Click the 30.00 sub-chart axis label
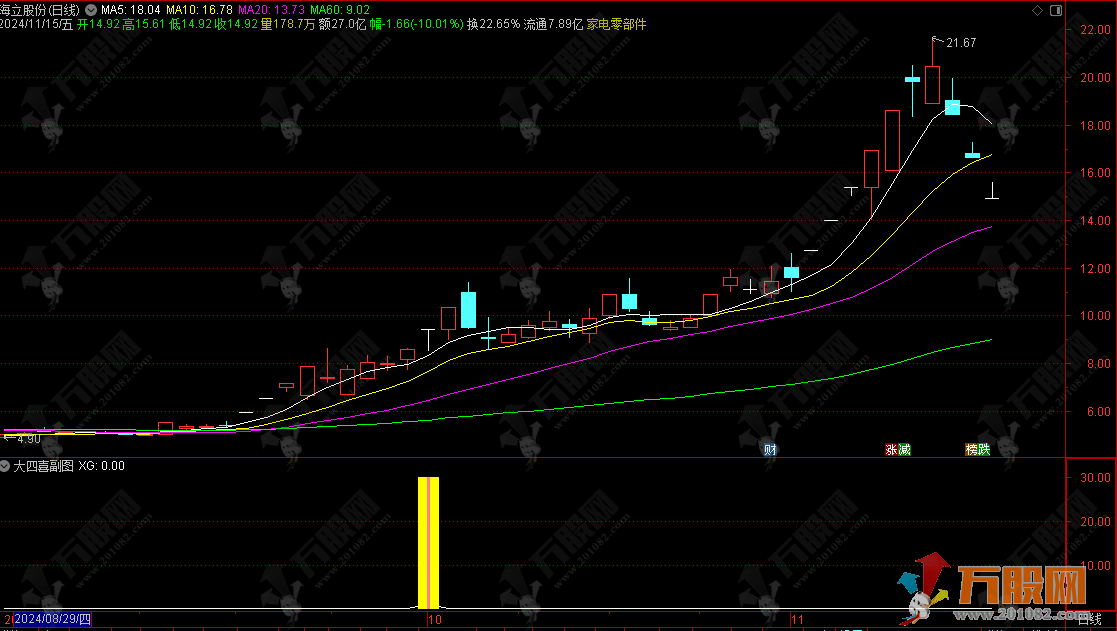 (1096, 478)
